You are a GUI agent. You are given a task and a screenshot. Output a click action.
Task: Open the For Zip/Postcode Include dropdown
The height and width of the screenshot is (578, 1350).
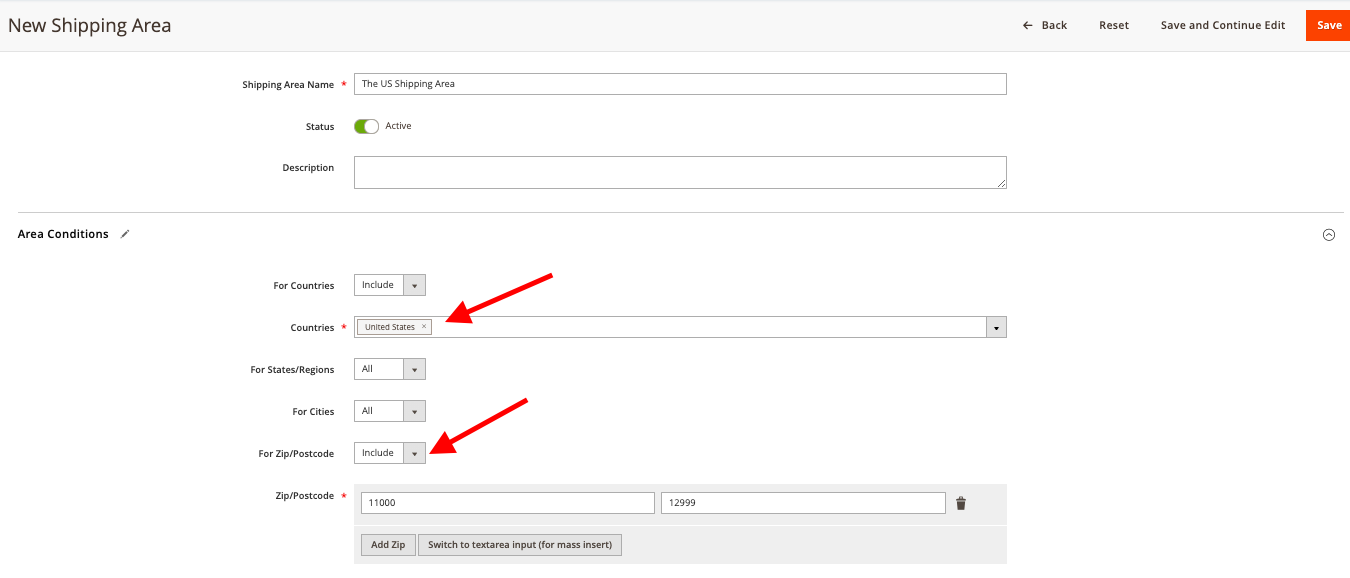coord(415,452)
